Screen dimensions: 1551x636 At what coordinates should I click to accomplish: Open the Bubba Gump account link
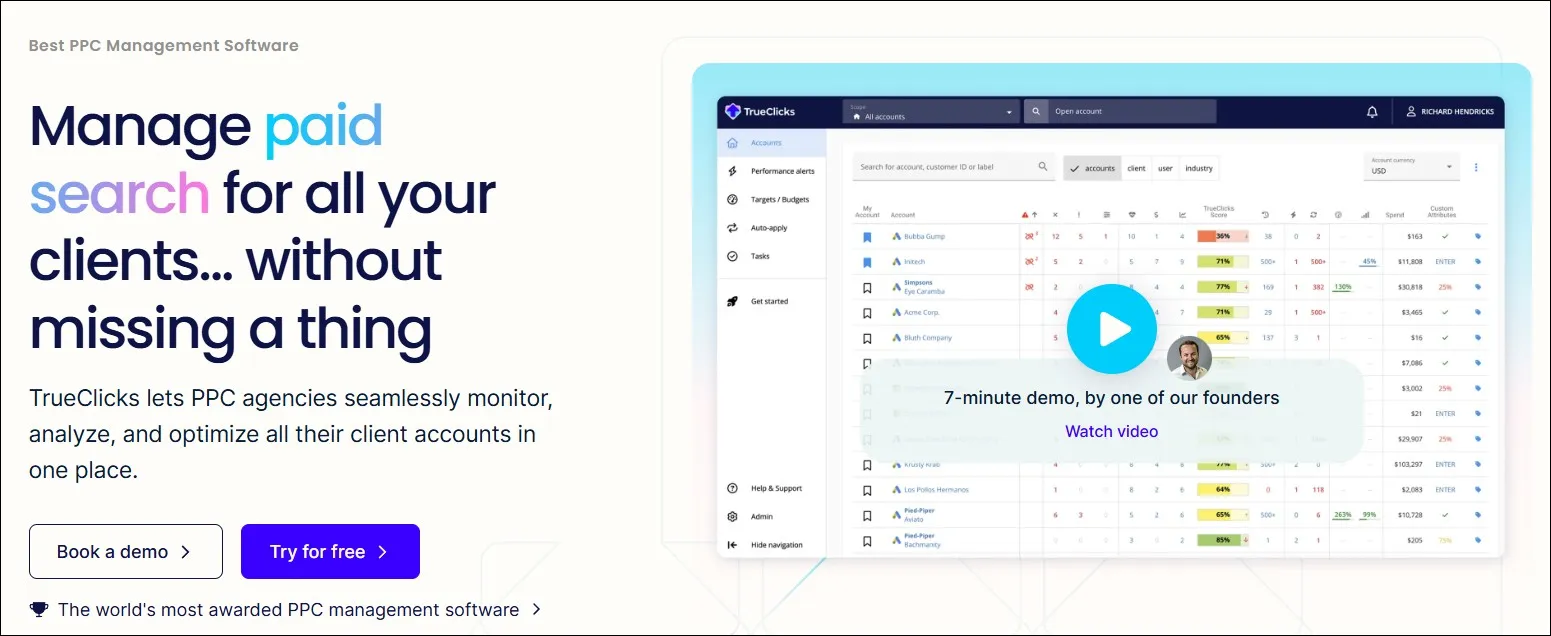click(924, 237)
